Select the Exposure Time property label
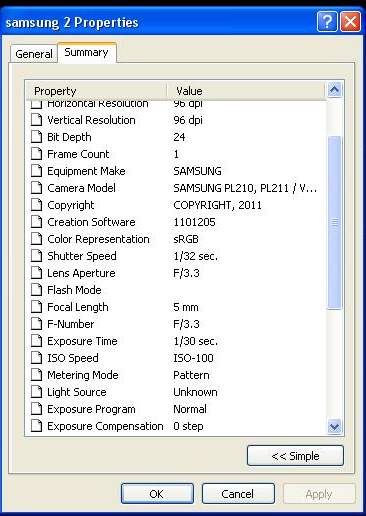 pos(82,341)
